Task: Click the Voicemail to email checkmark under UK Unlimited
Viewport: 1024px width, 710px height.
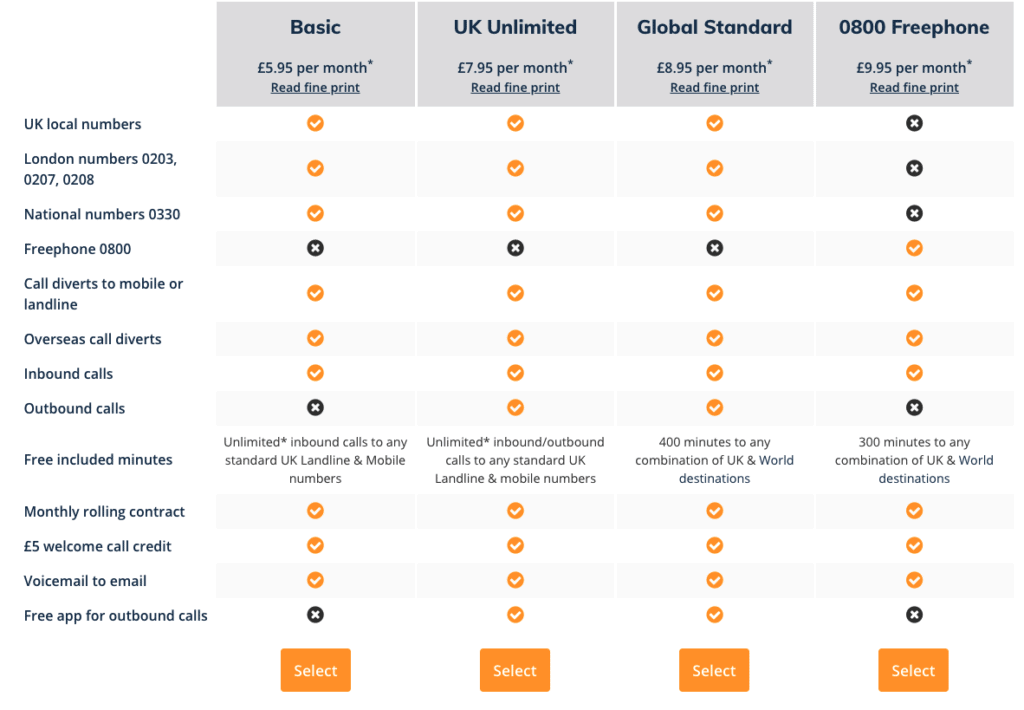Action: (x=515, y=580)
